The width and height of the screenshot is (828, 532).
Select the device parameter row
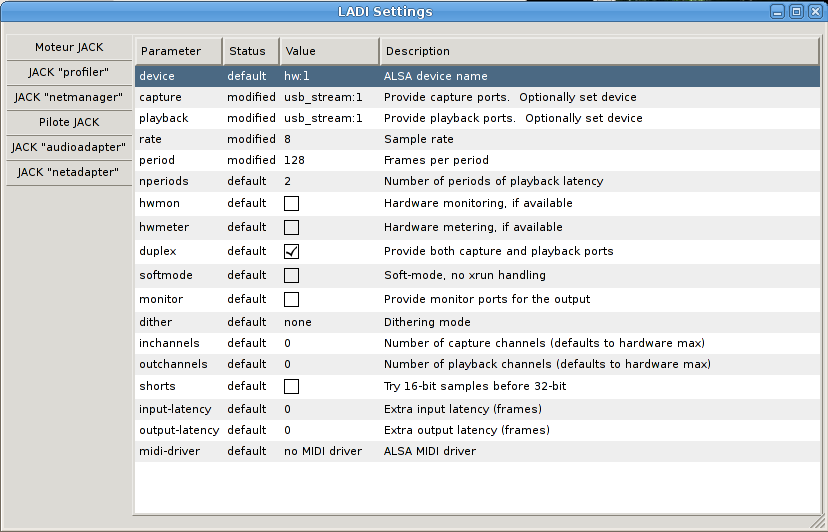click(x=477, y=76)
